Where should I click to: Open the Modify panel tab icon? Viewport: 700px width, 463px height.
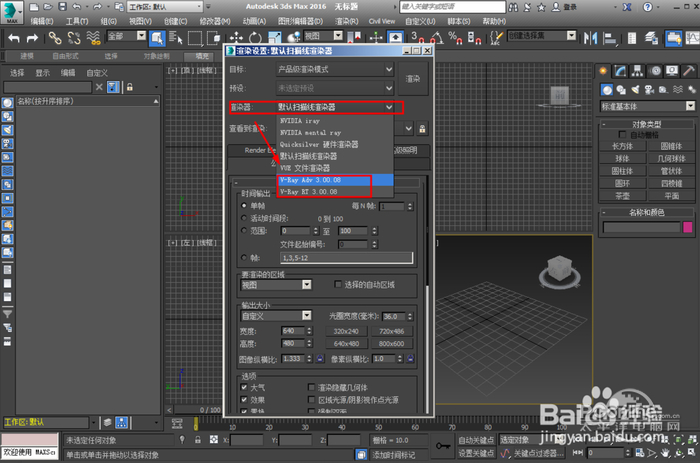(x=620, y=71)
